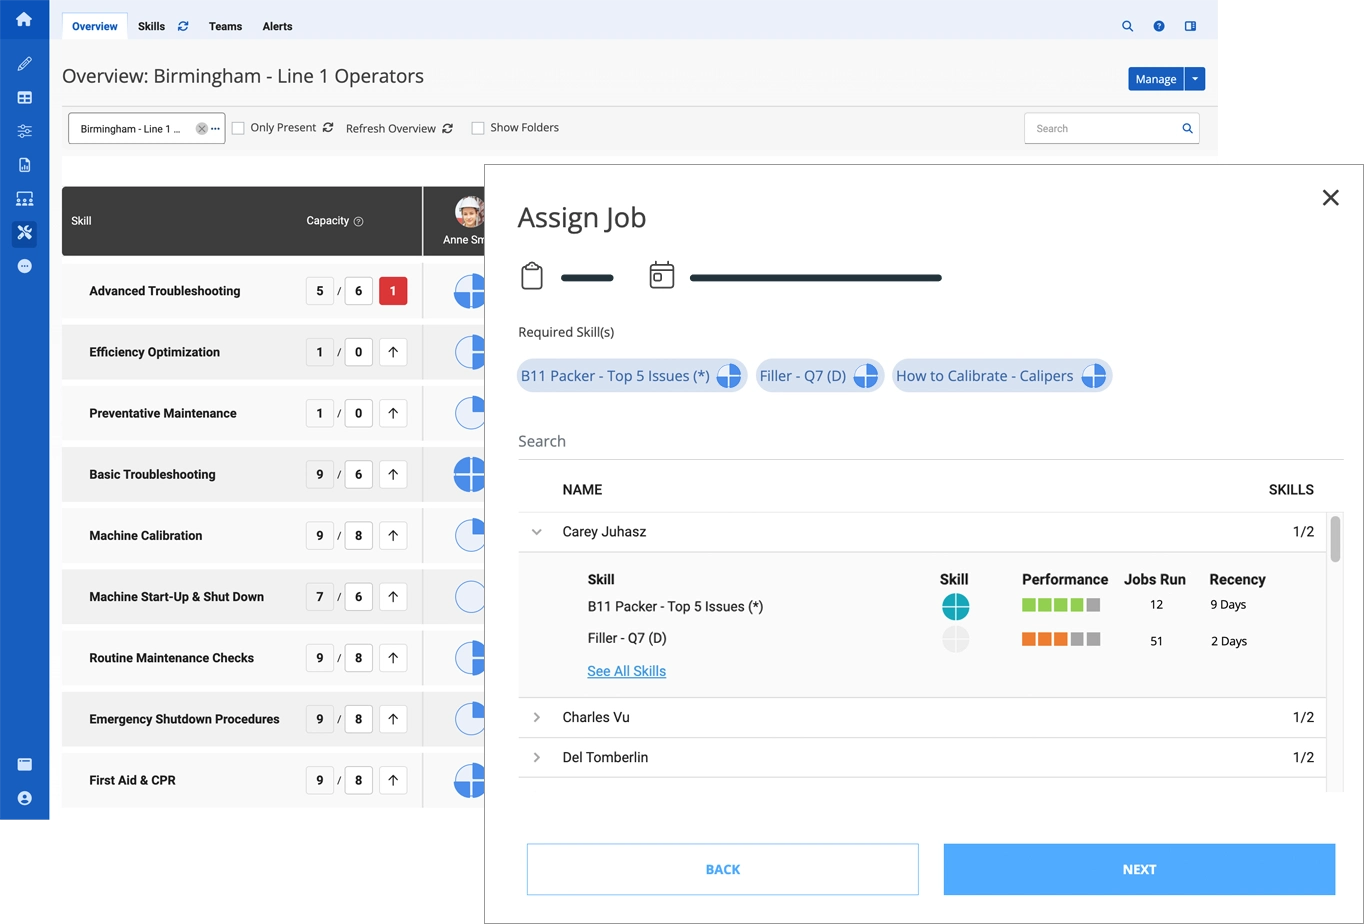Click the help question mark icon

click(x=1159, y=26)
